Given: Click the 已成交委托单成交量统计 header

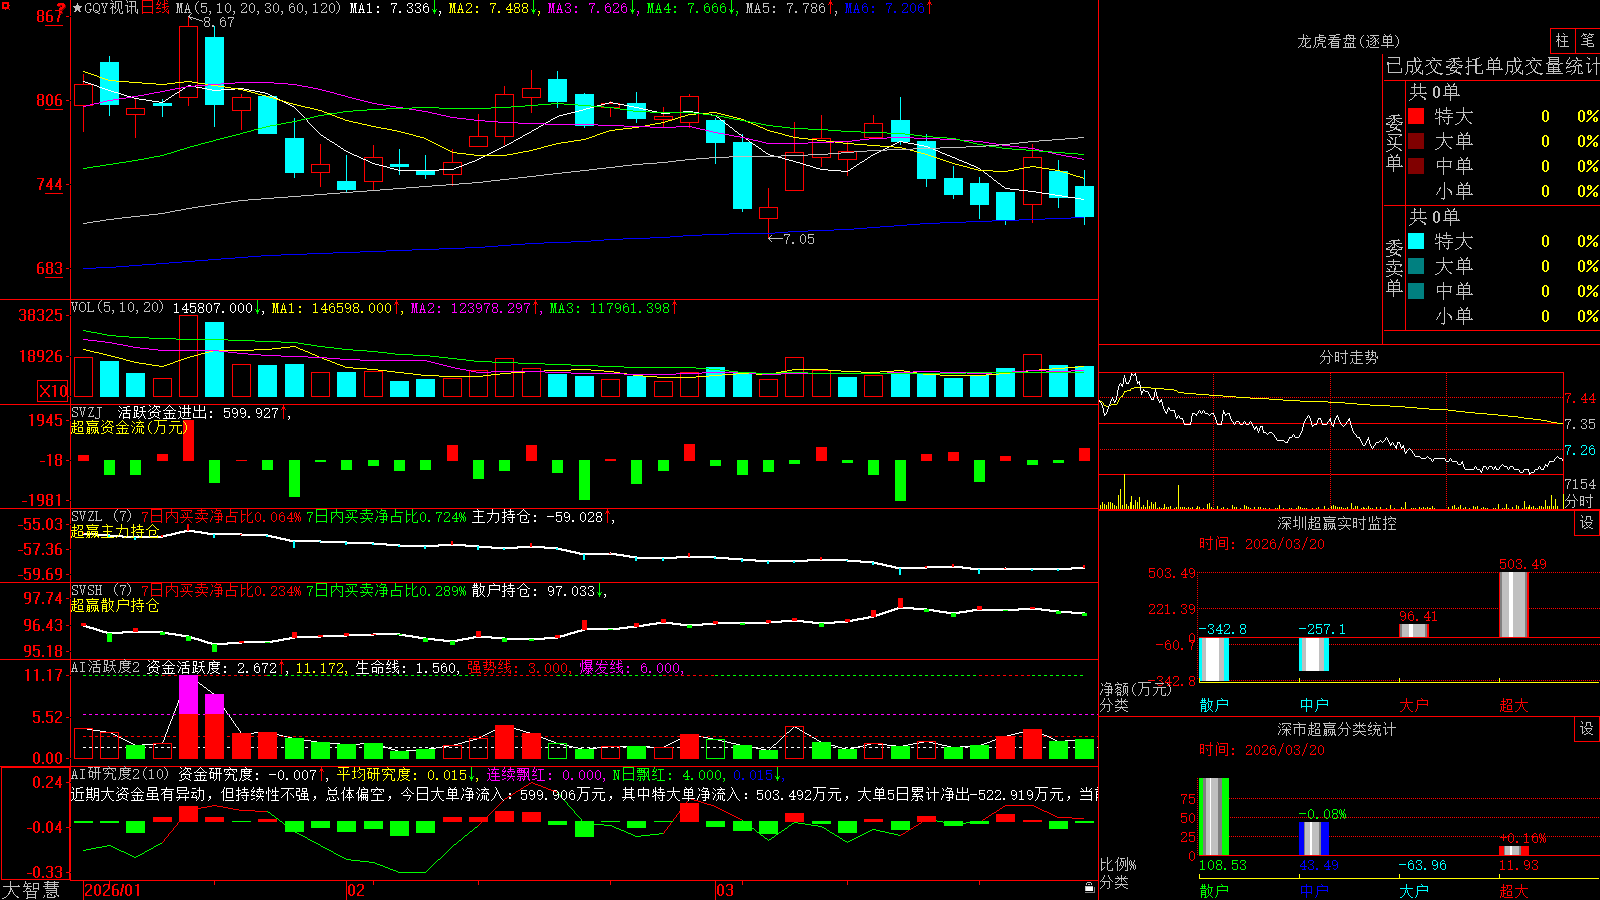Looking at the screenshot, I should 1492,66.
